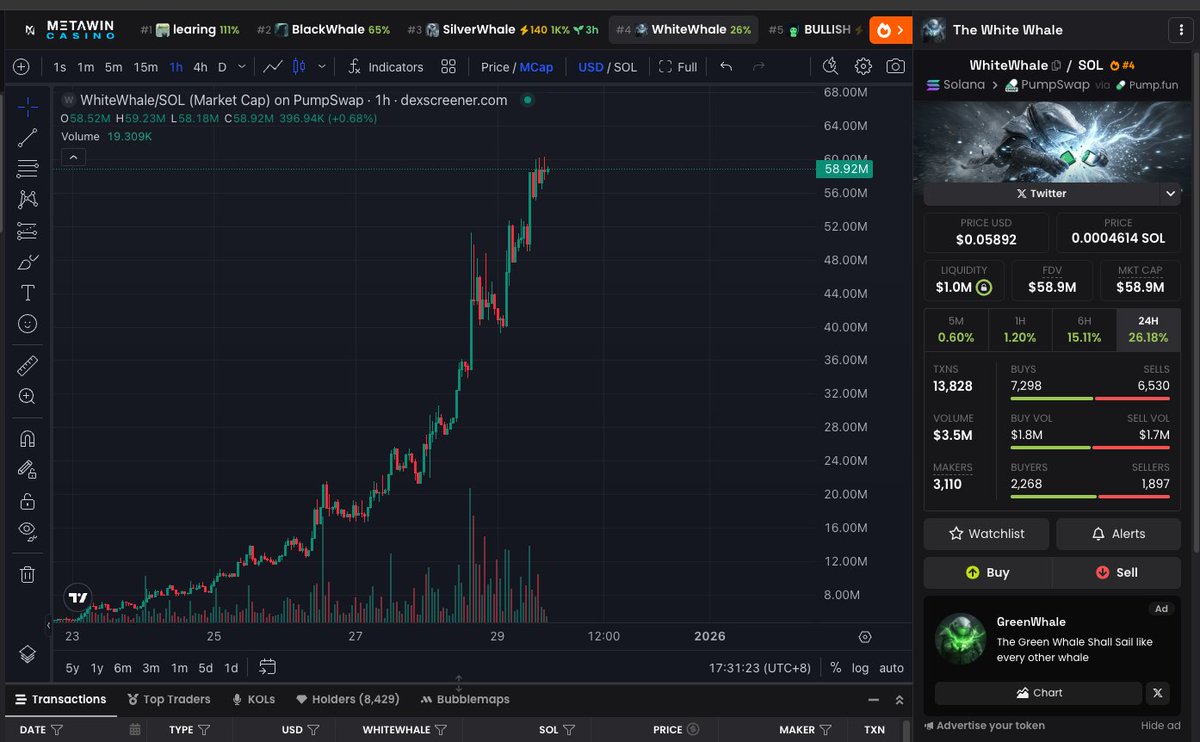Select the brush drawing tool
This screenshot has height=742, width=1200.
tap(28, 262)
